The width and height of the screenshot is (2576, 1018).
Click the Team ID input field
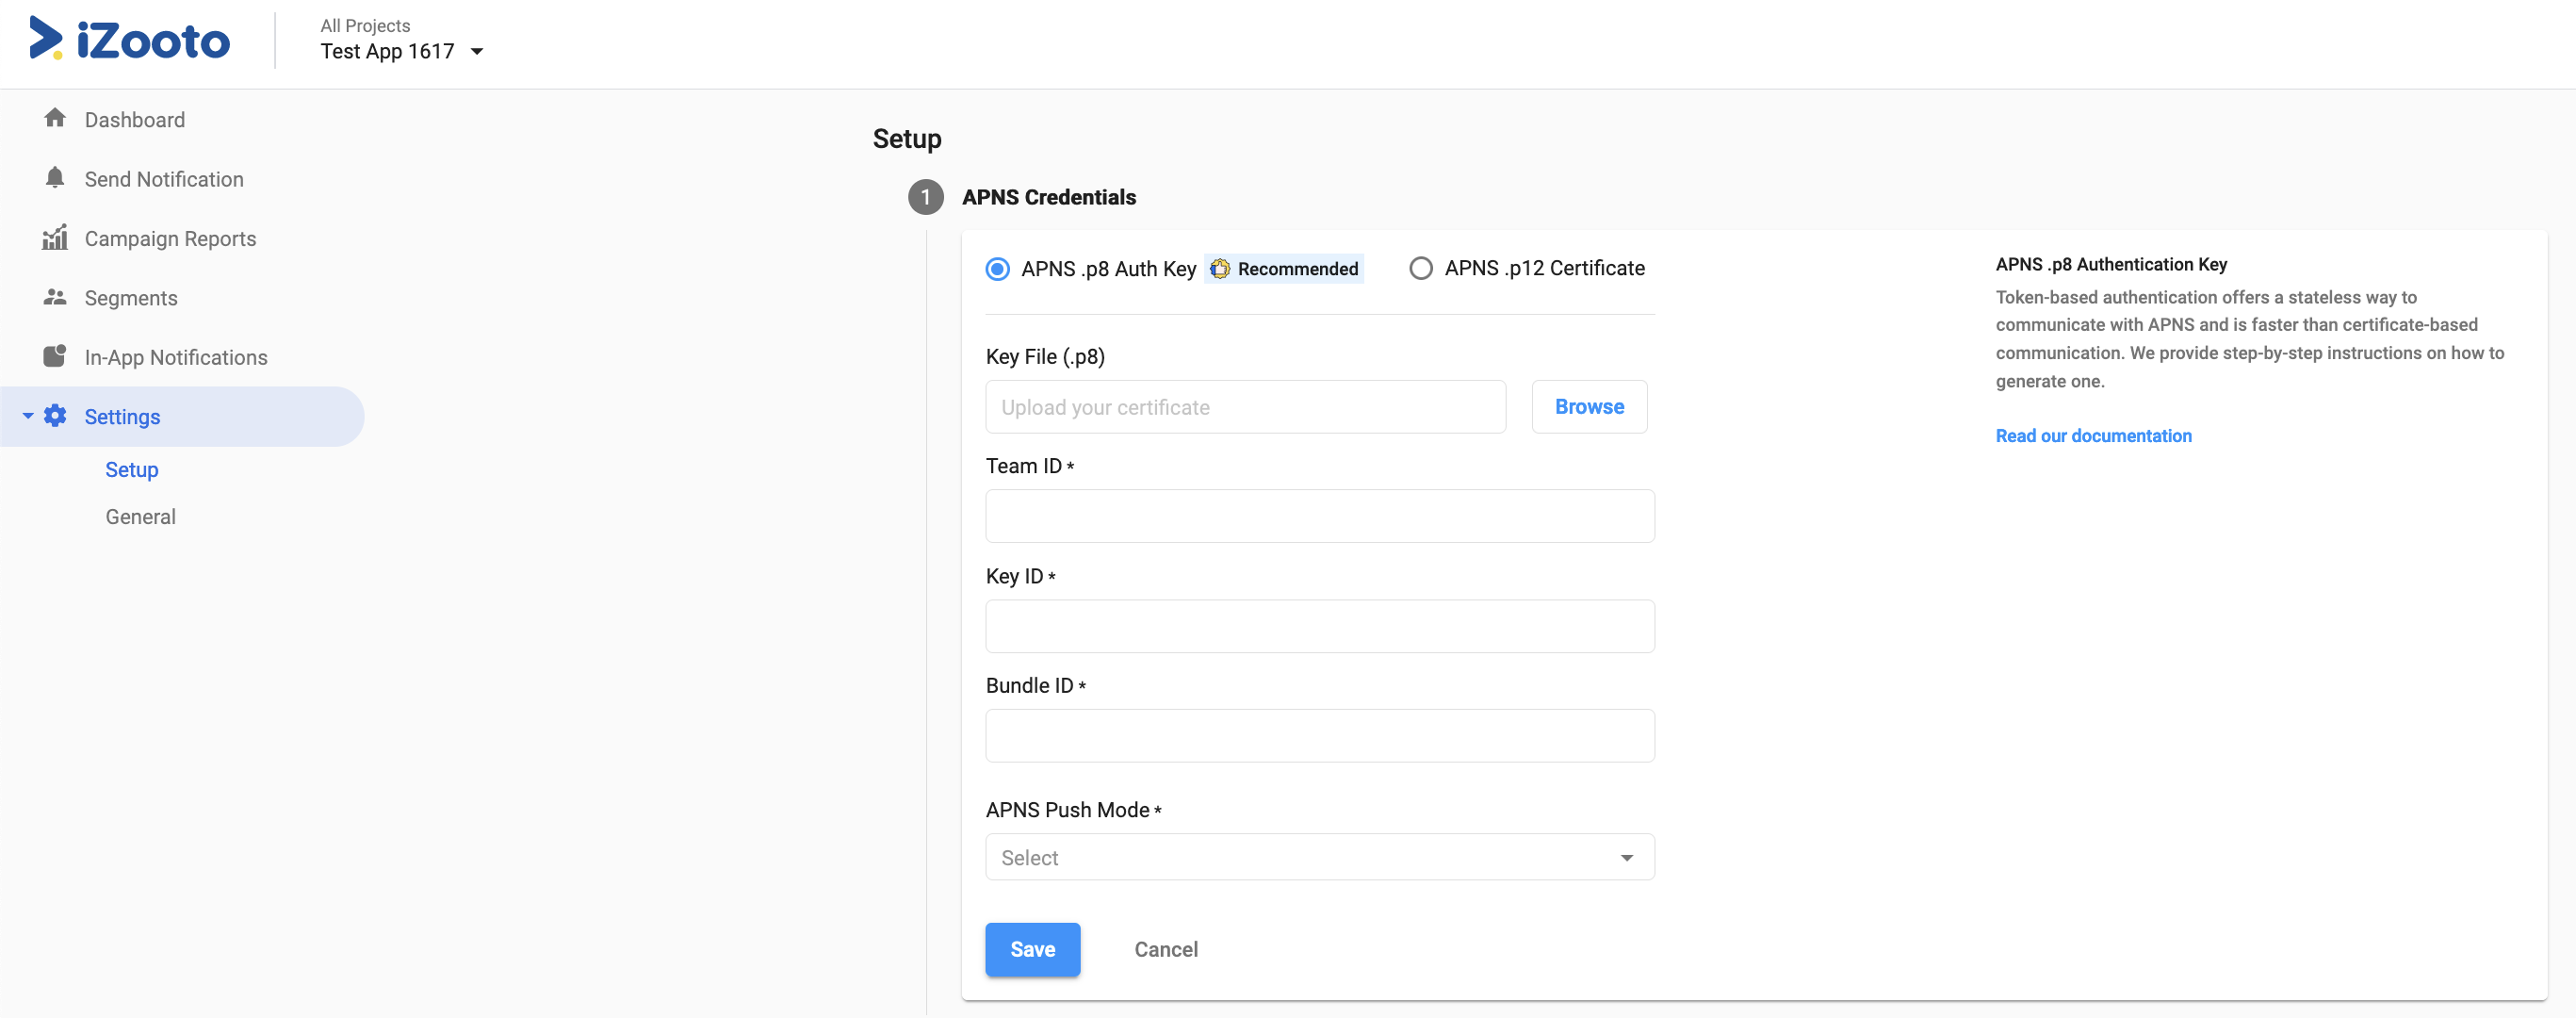click(1319, 516)
